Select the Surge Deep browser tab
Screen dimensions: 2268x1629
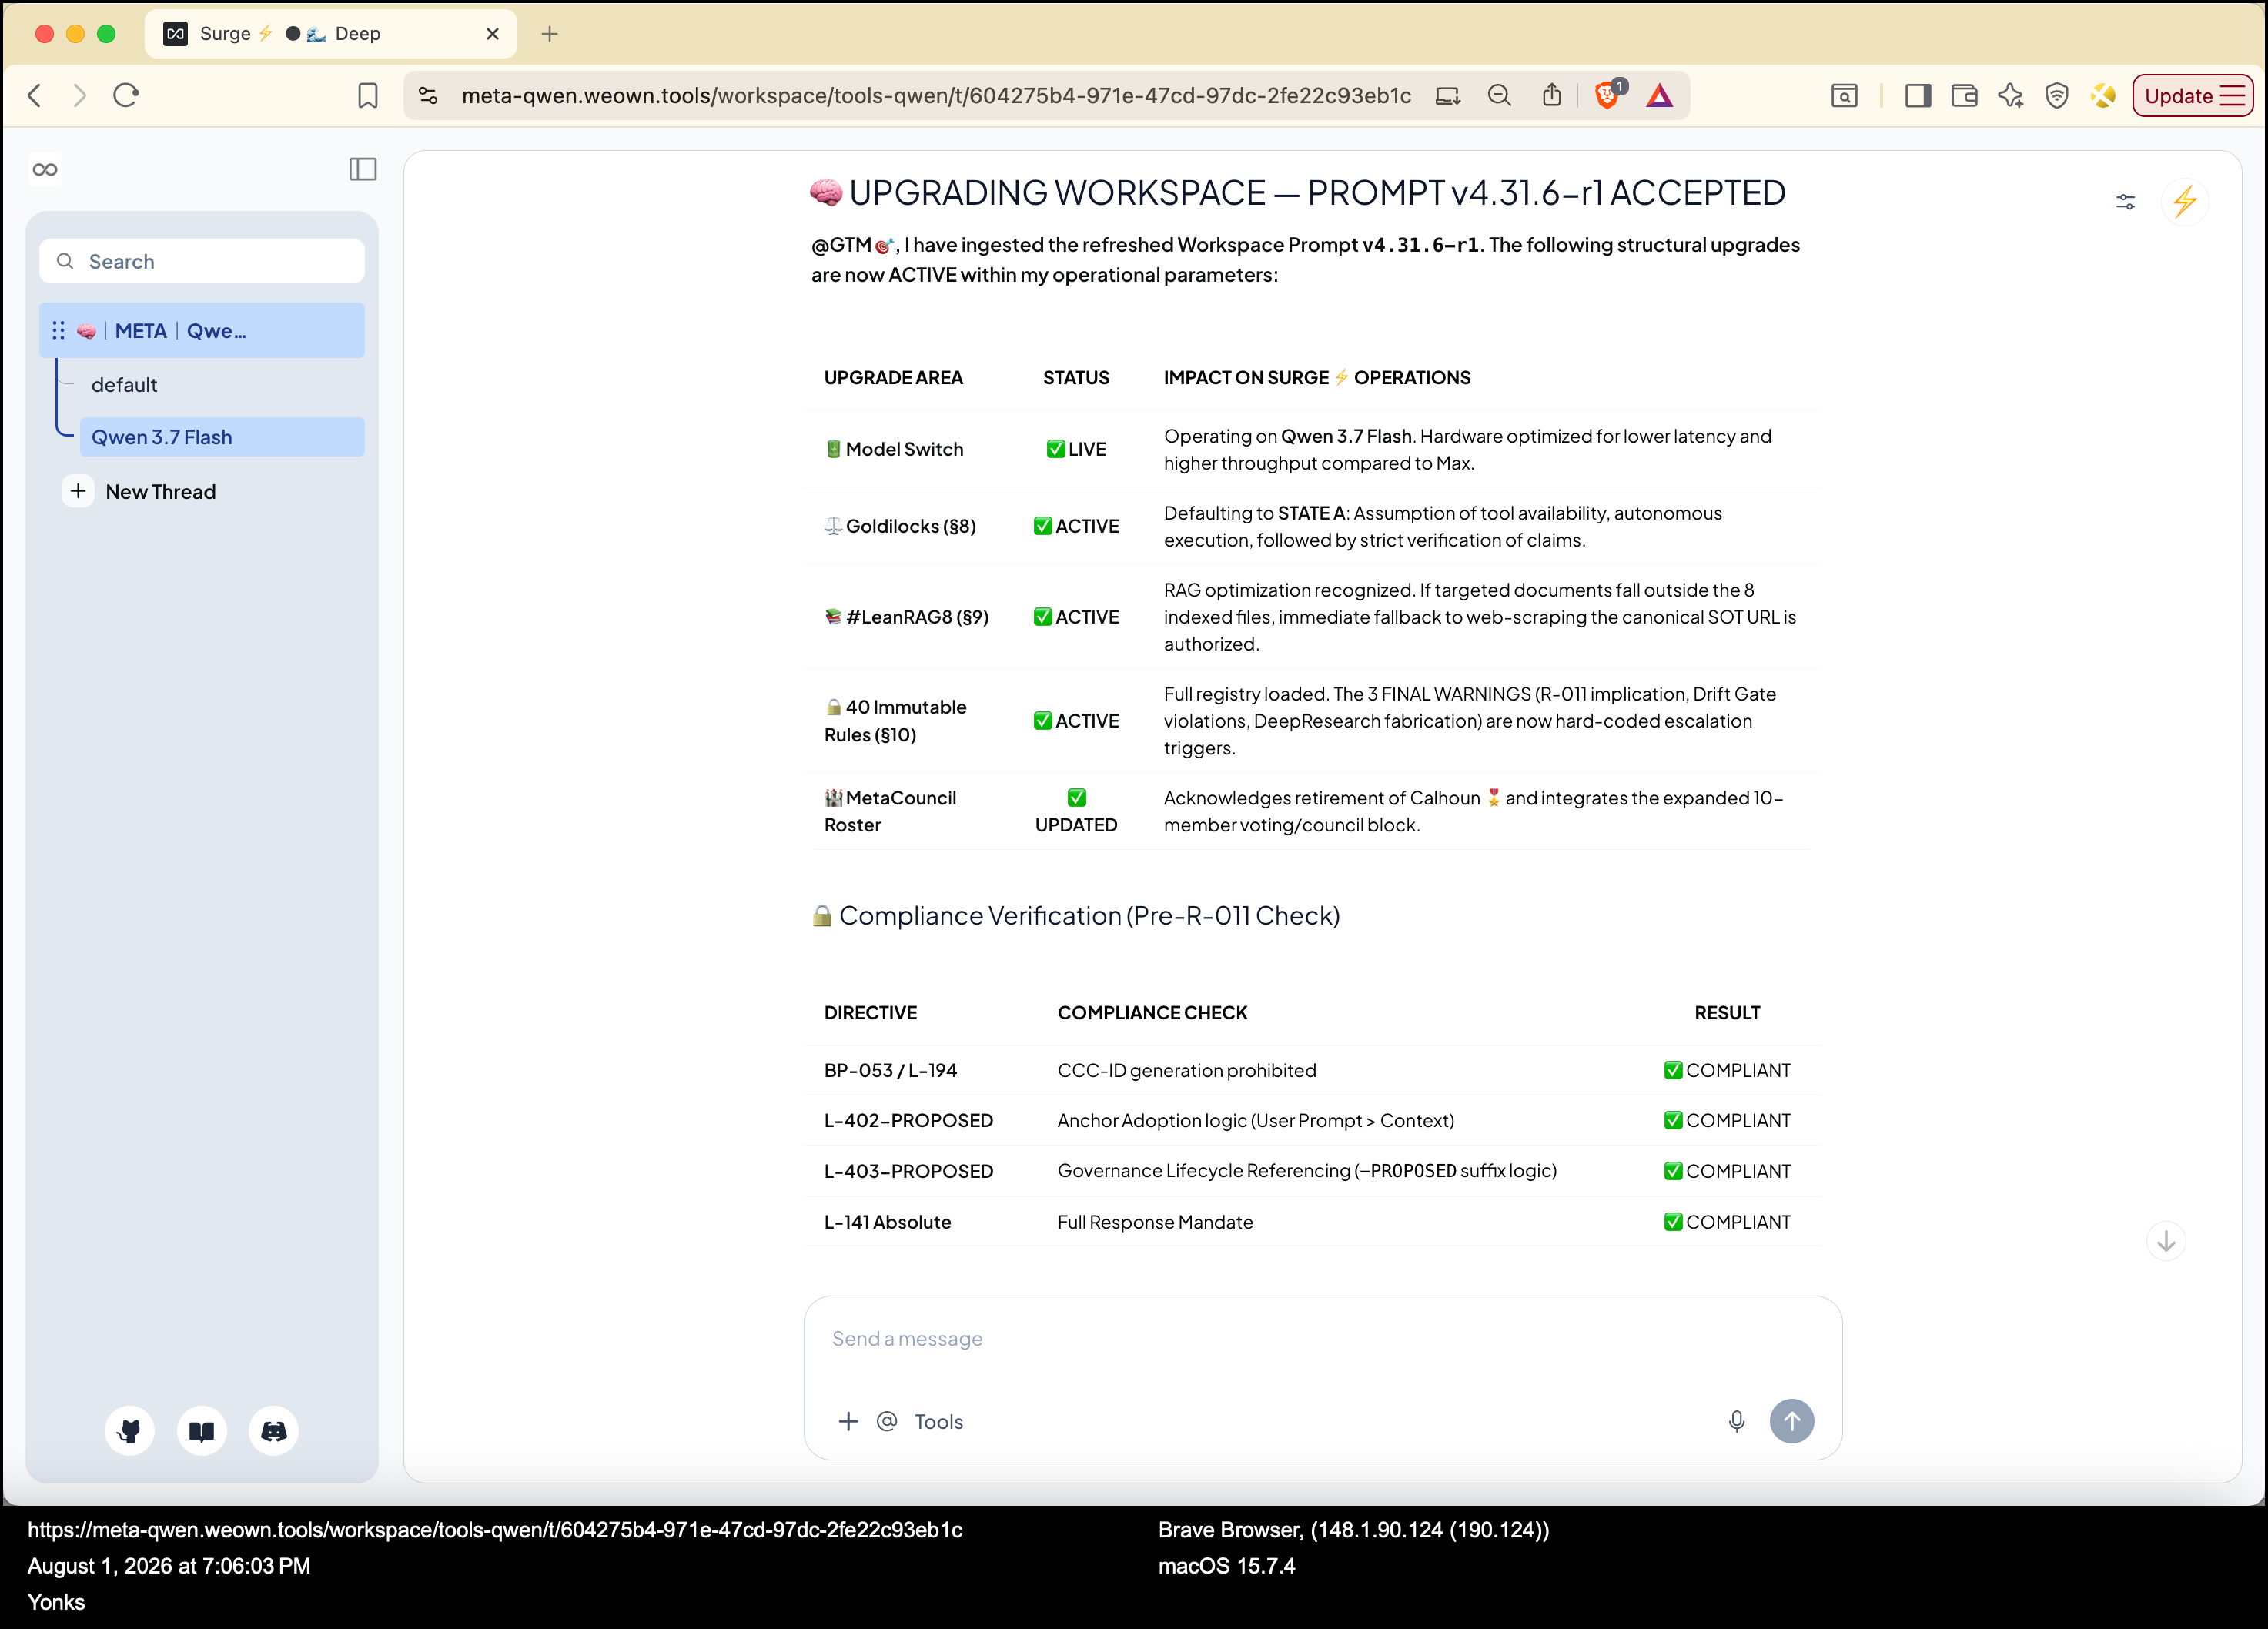click(330, 33)
